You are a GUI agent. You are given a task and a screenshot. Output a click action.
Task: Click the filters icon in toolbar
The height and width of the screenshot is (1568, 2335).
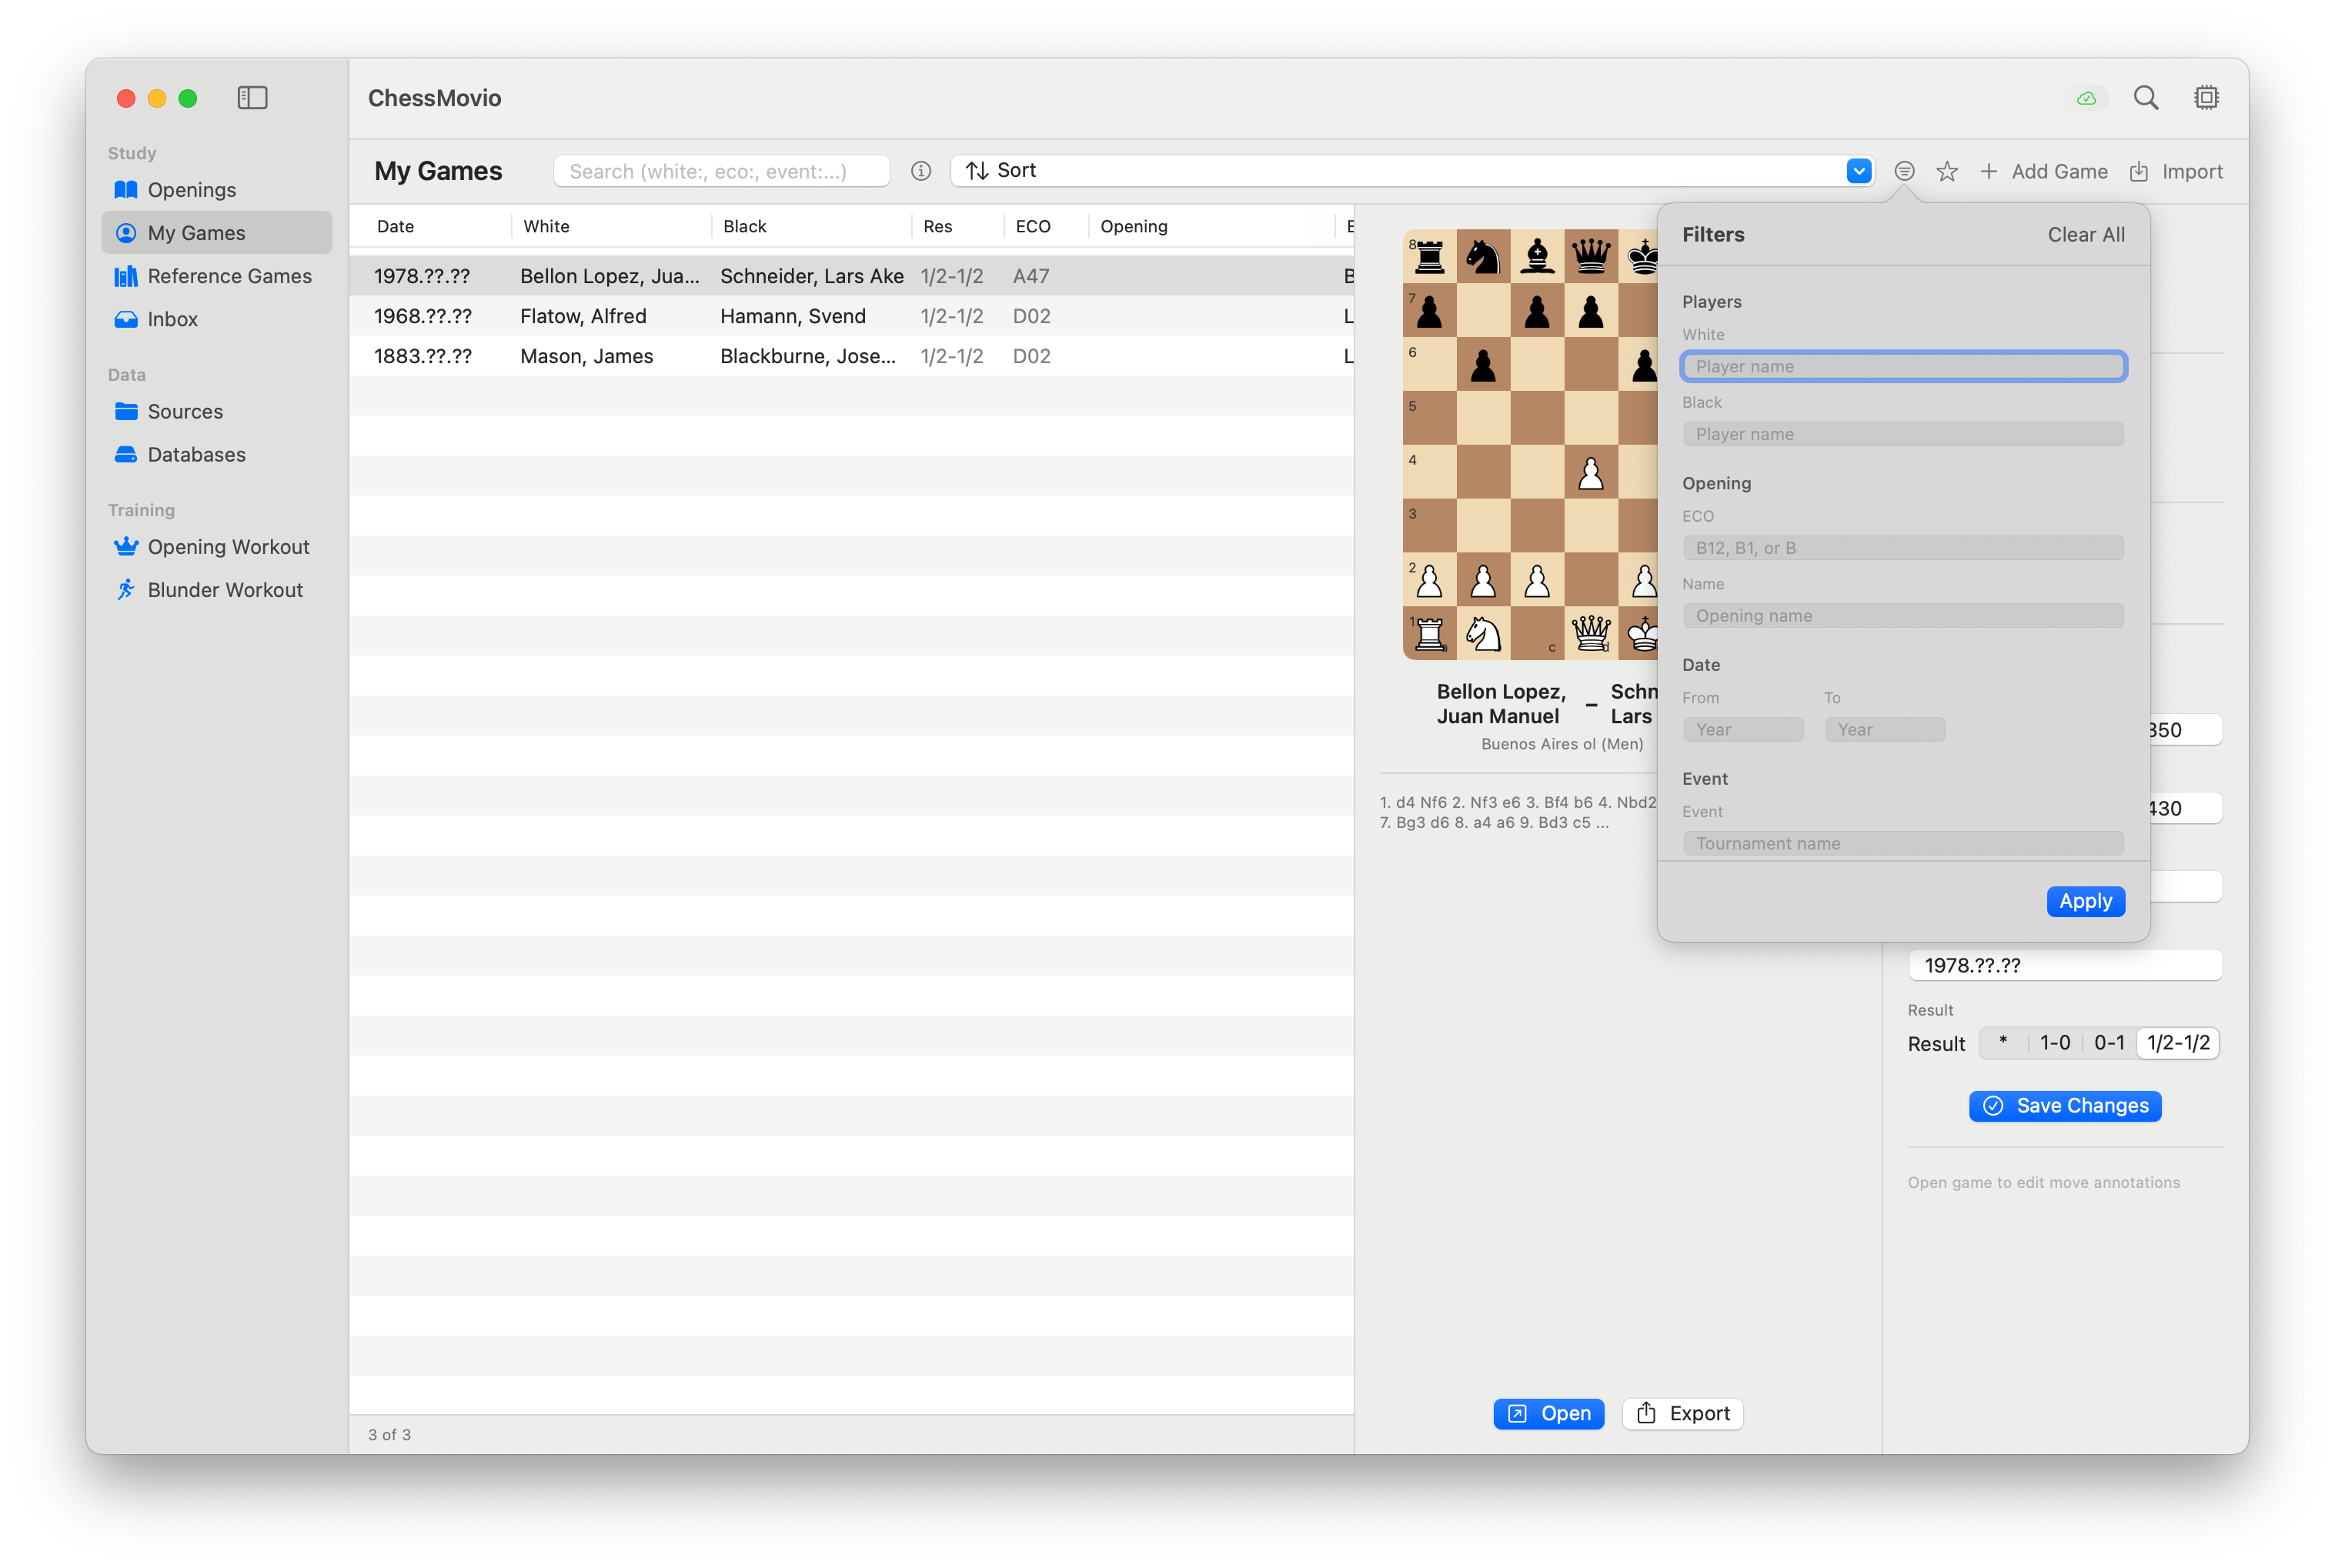click(1904, 172)
